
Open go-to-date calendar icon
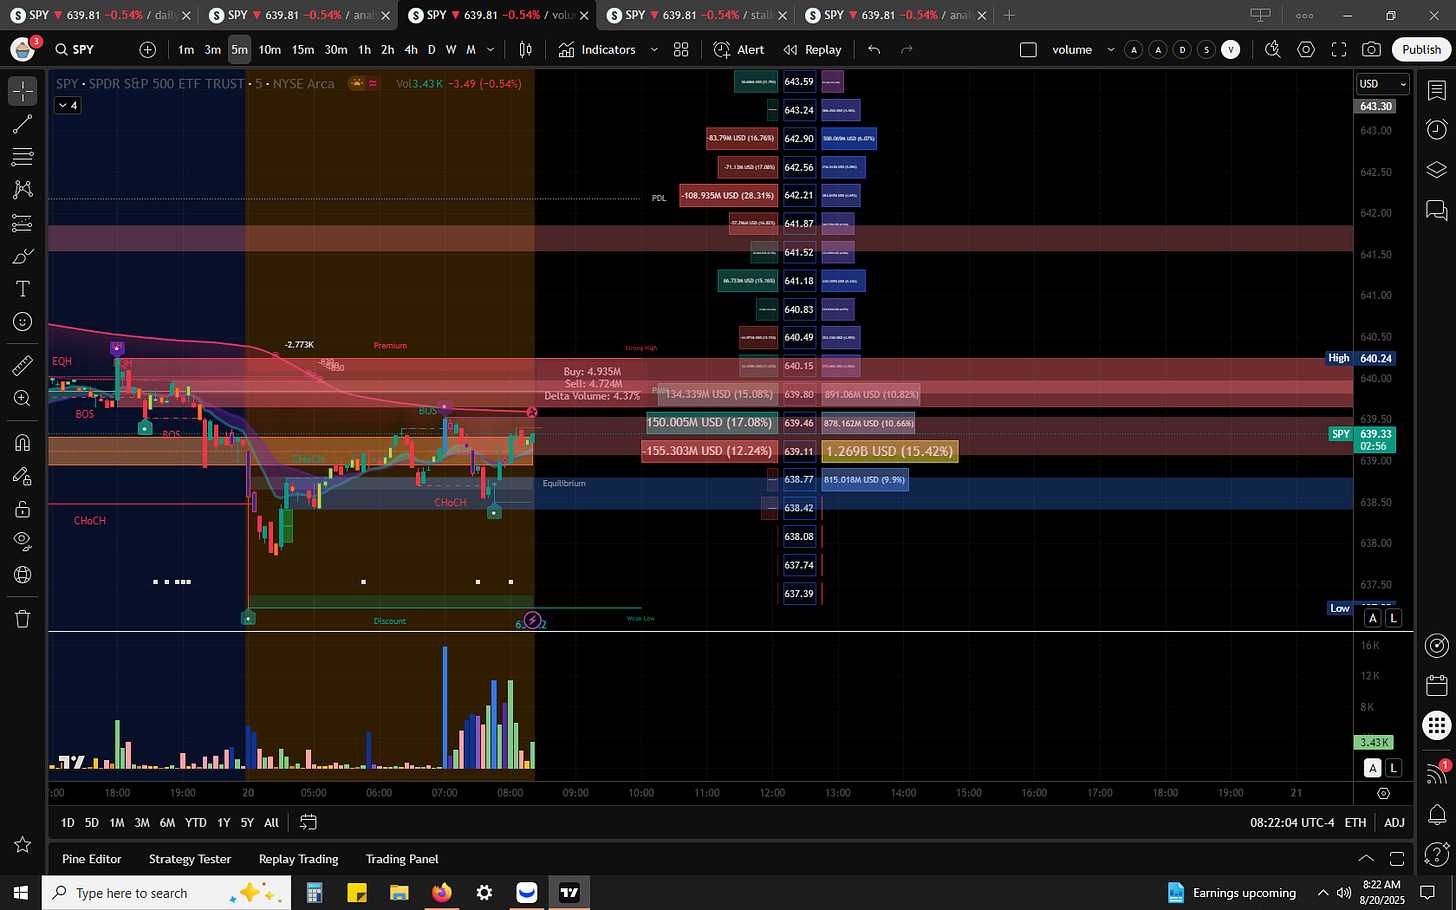pyautogui.click(x=308, y=822)
